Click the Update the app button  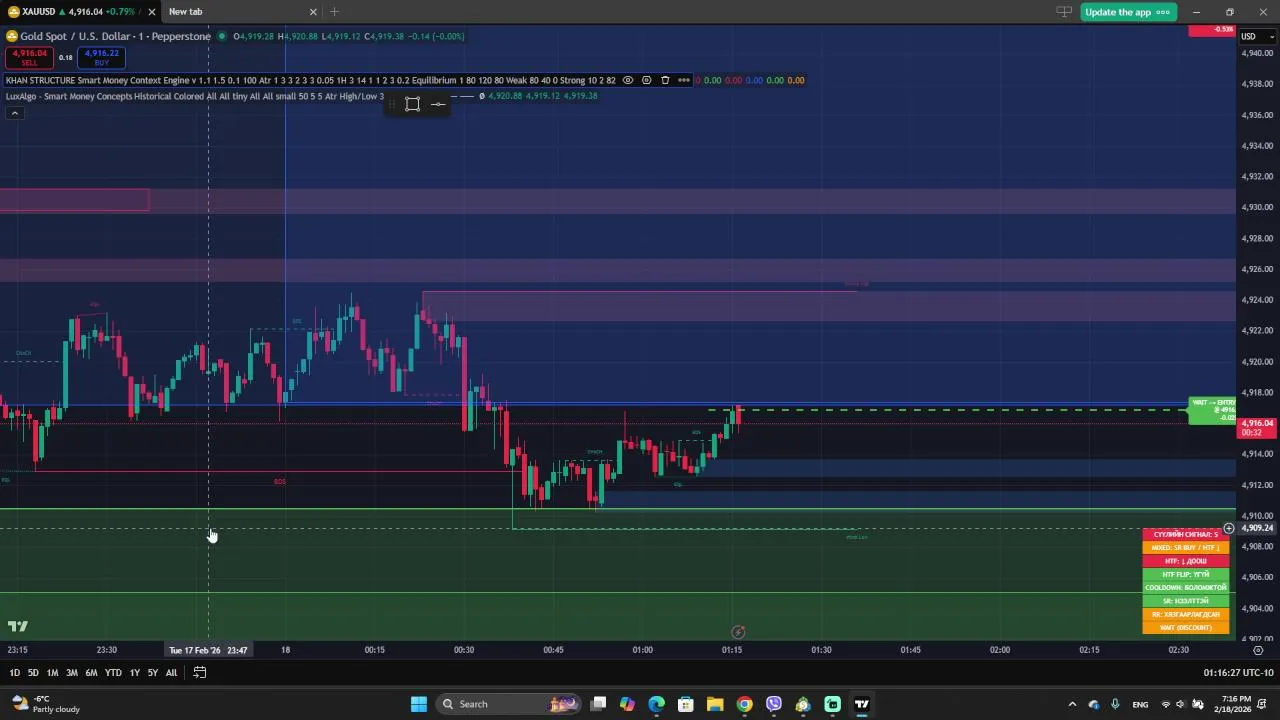[1128, 12]
